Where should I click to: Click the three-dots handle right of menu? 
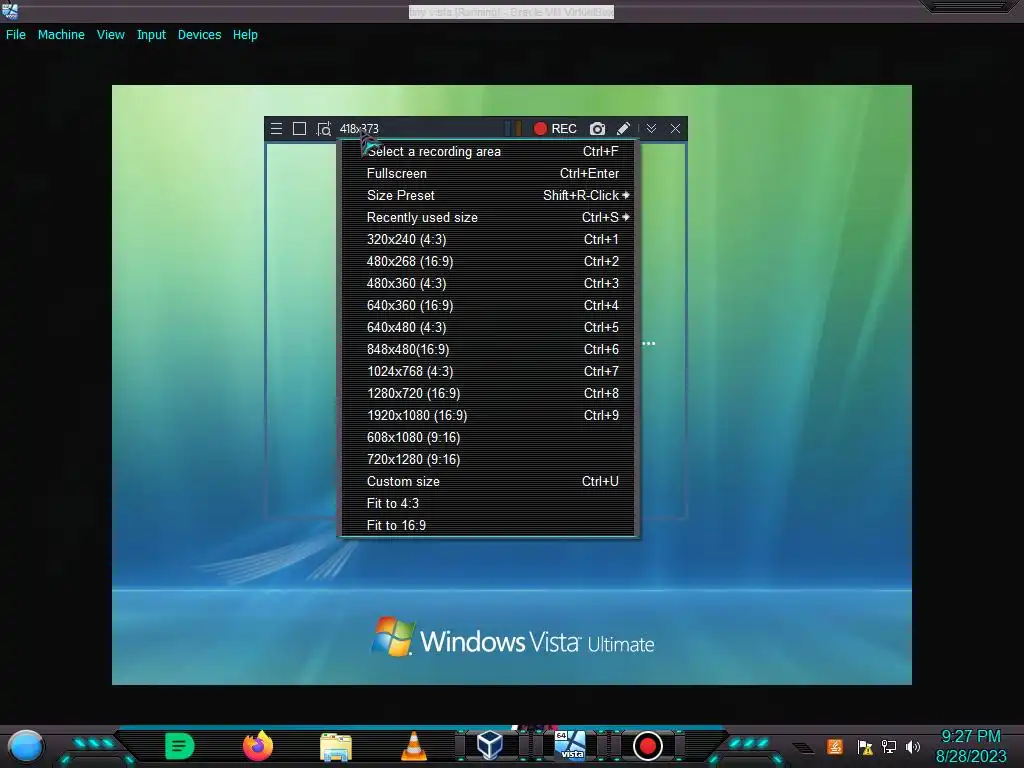click(x=648, y=343)
